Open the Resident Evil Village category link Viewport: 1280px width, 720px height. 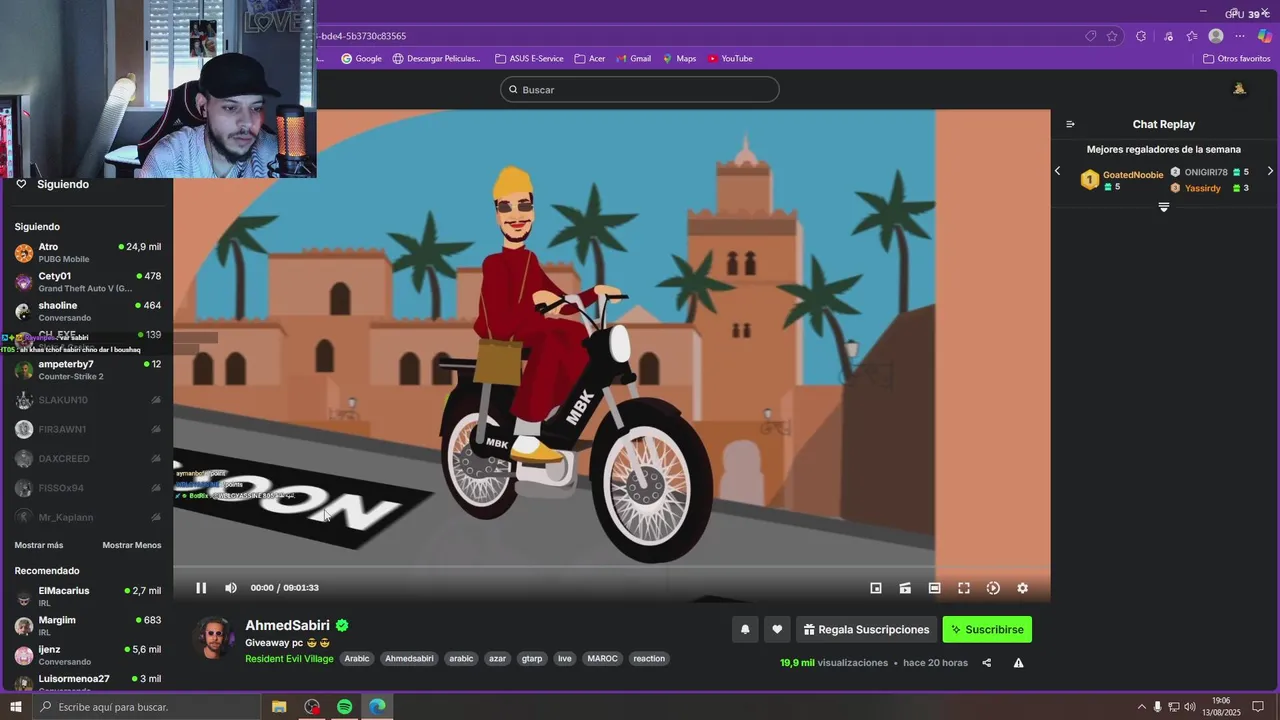pos(289,659)
